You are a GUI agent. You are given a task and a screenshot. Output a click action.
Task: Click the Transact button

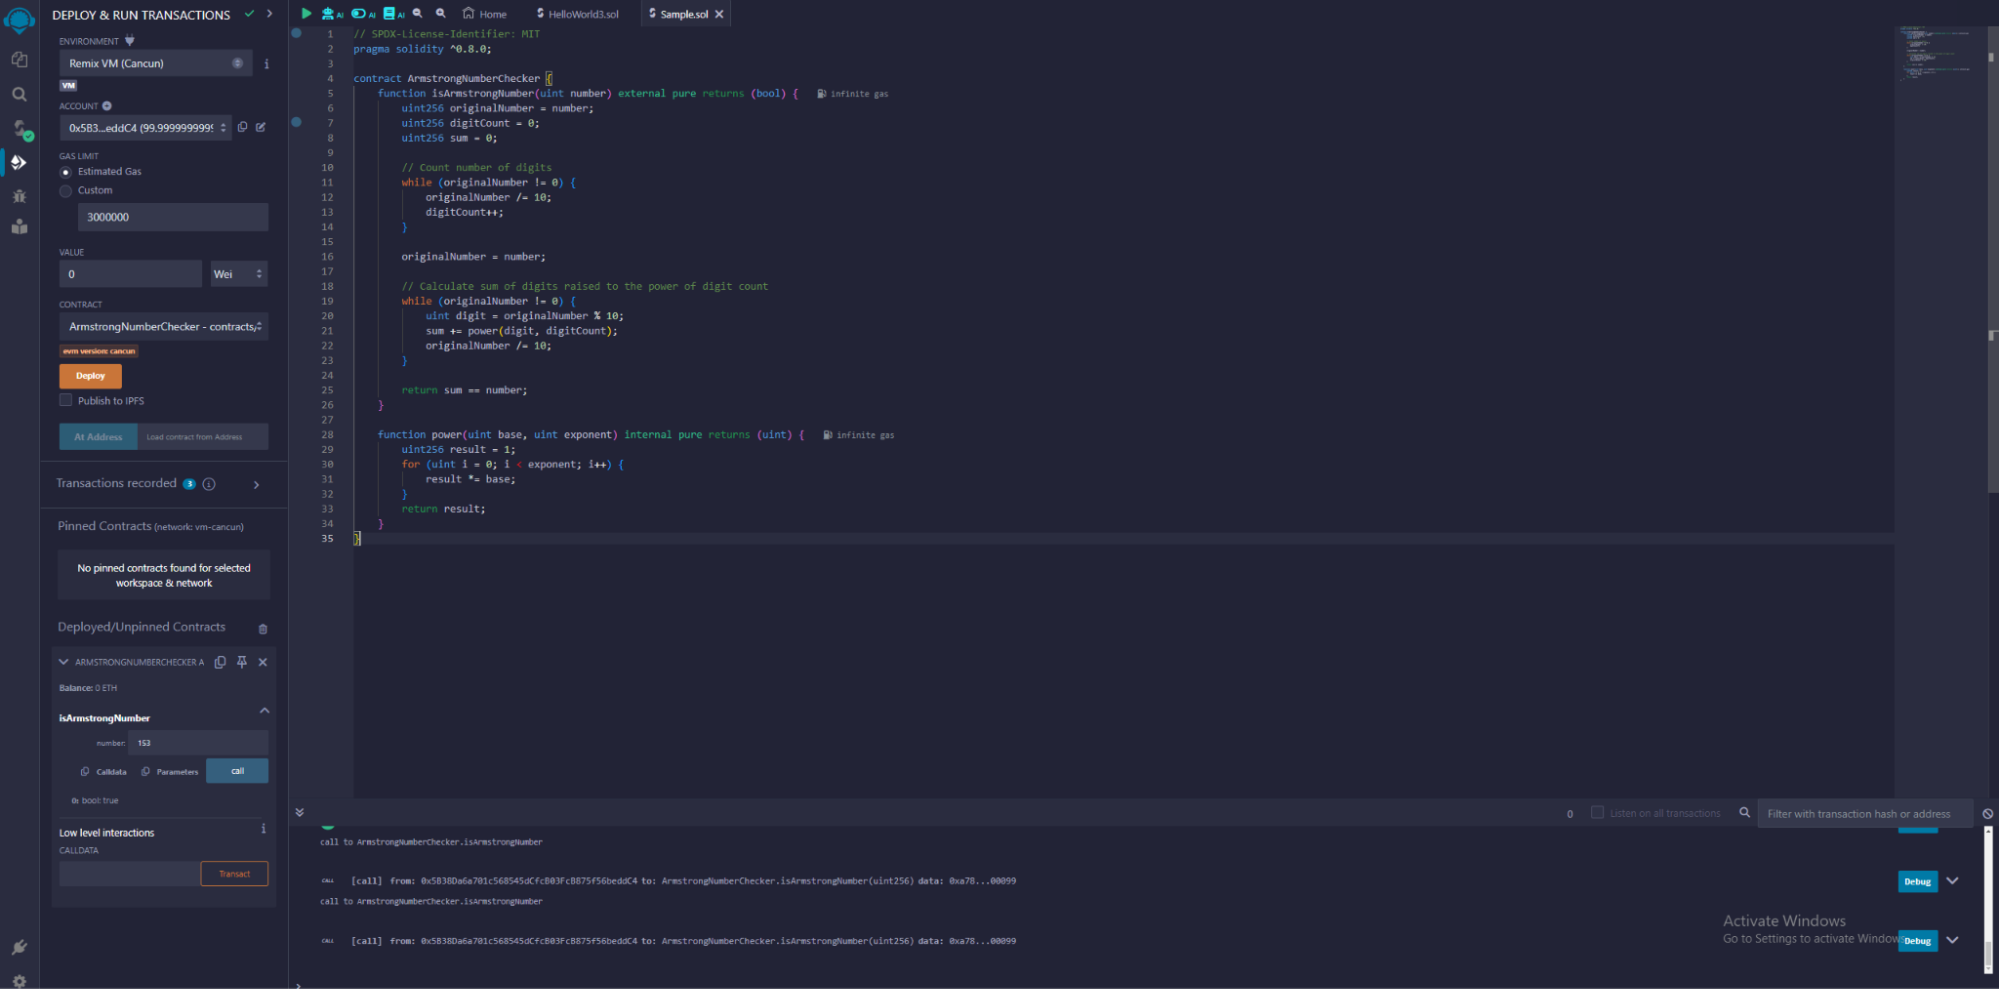tap(234, 874)
